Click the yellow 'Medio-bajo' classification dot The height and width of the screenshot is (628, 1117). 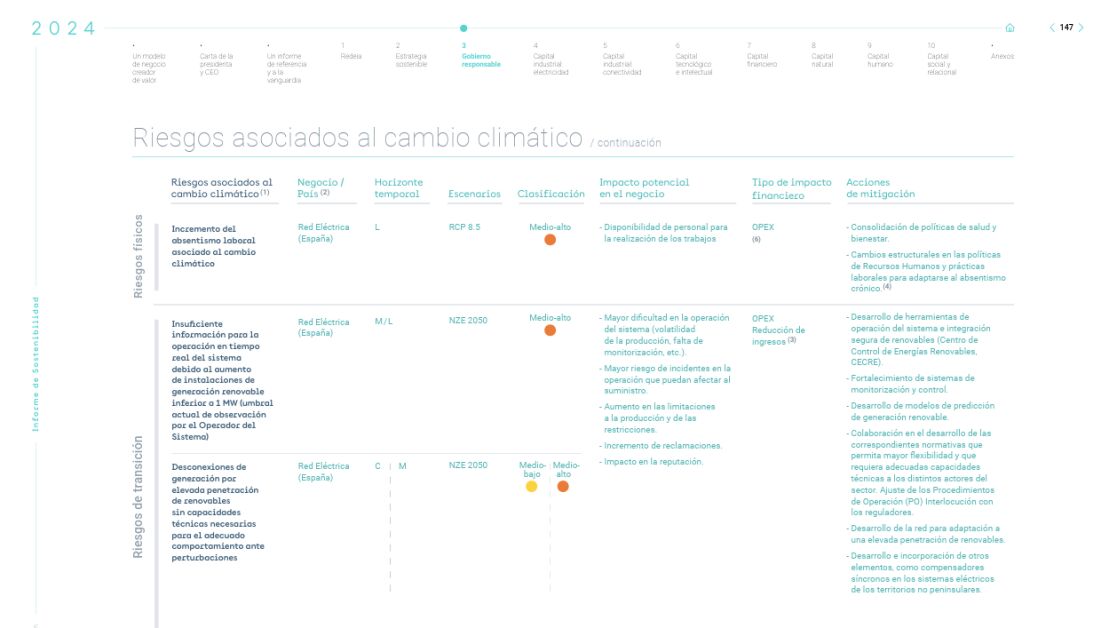pyautogui.click(x=532, y=486)
